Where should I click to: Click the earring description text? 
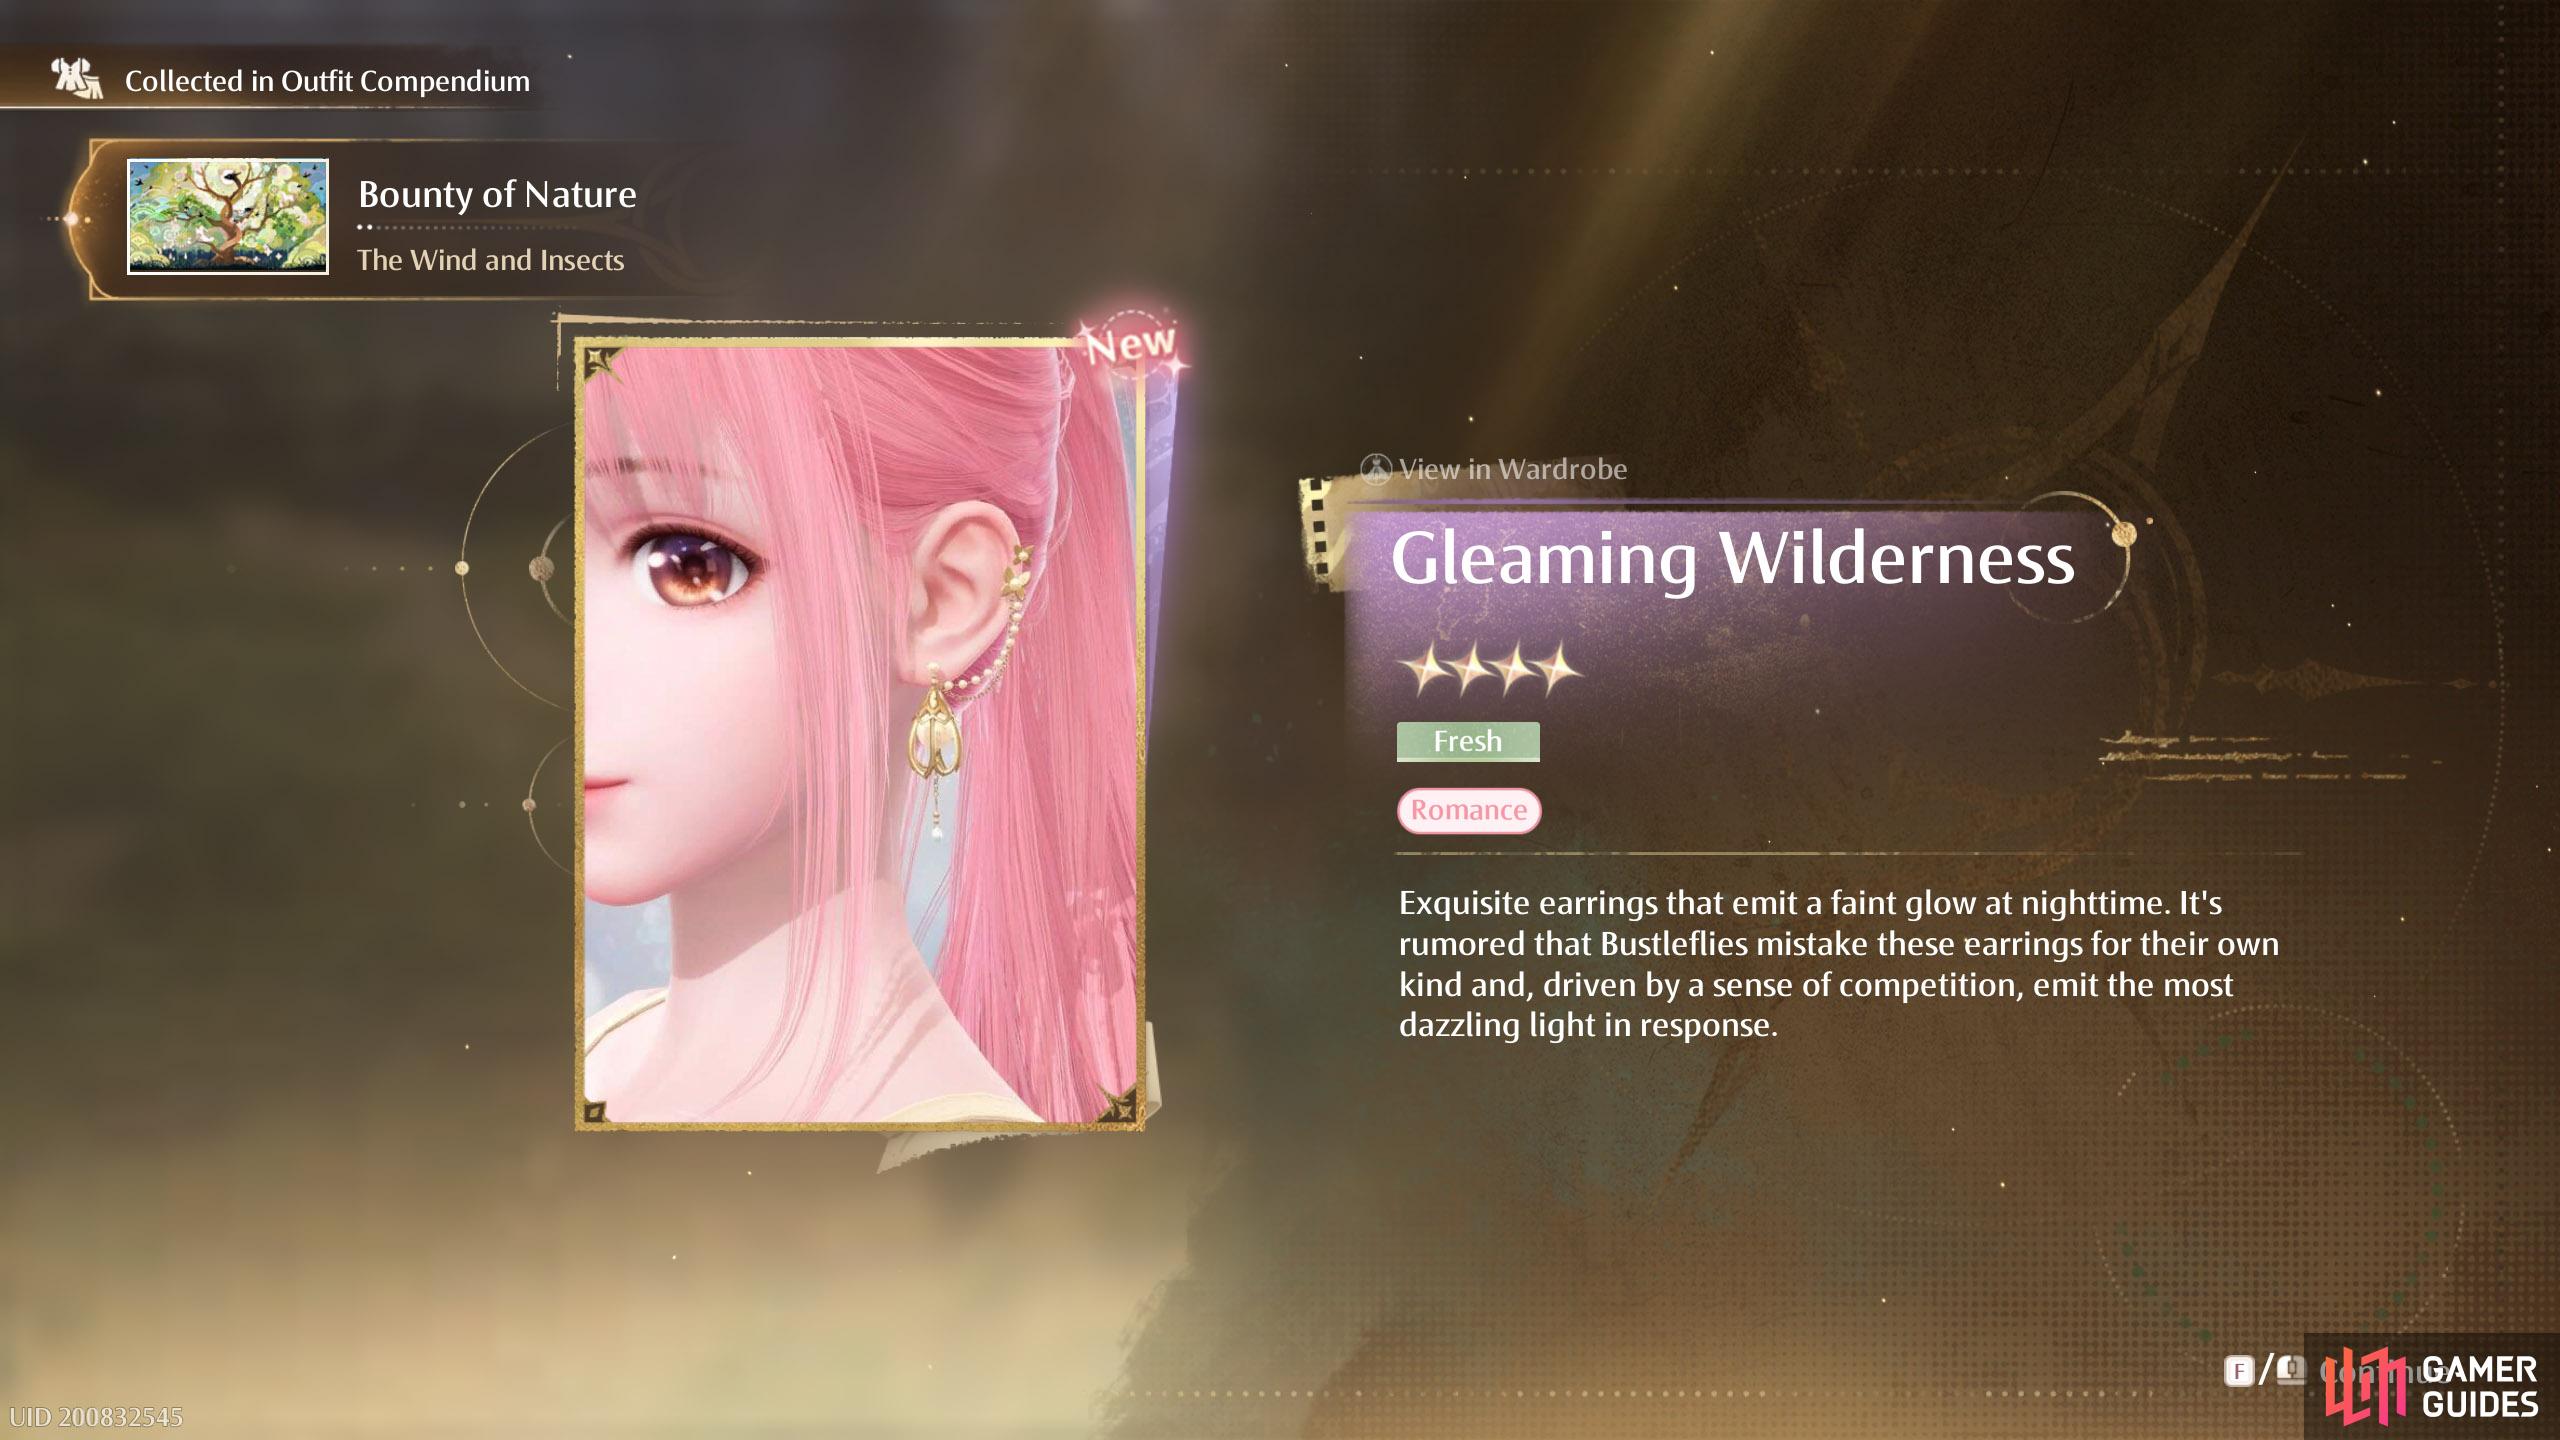click(x=1838, y=964)
